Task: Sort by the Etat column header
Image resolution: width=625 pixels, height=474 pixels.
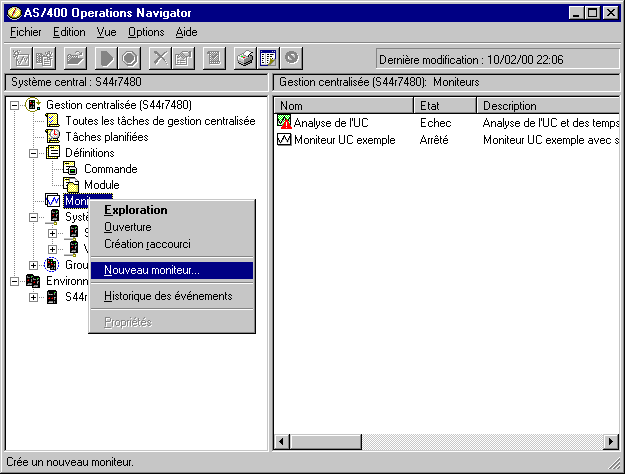Action: point(445,106)
